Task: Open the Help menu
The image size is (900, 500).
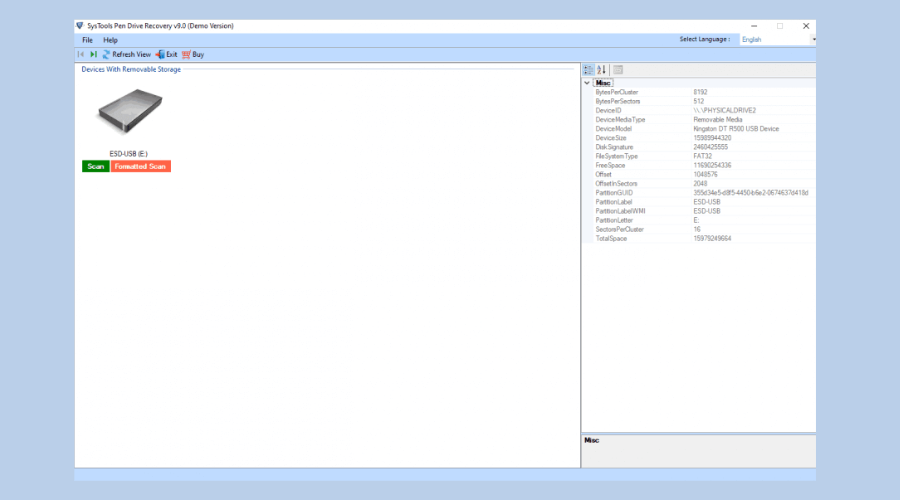Action: [110, 40]
